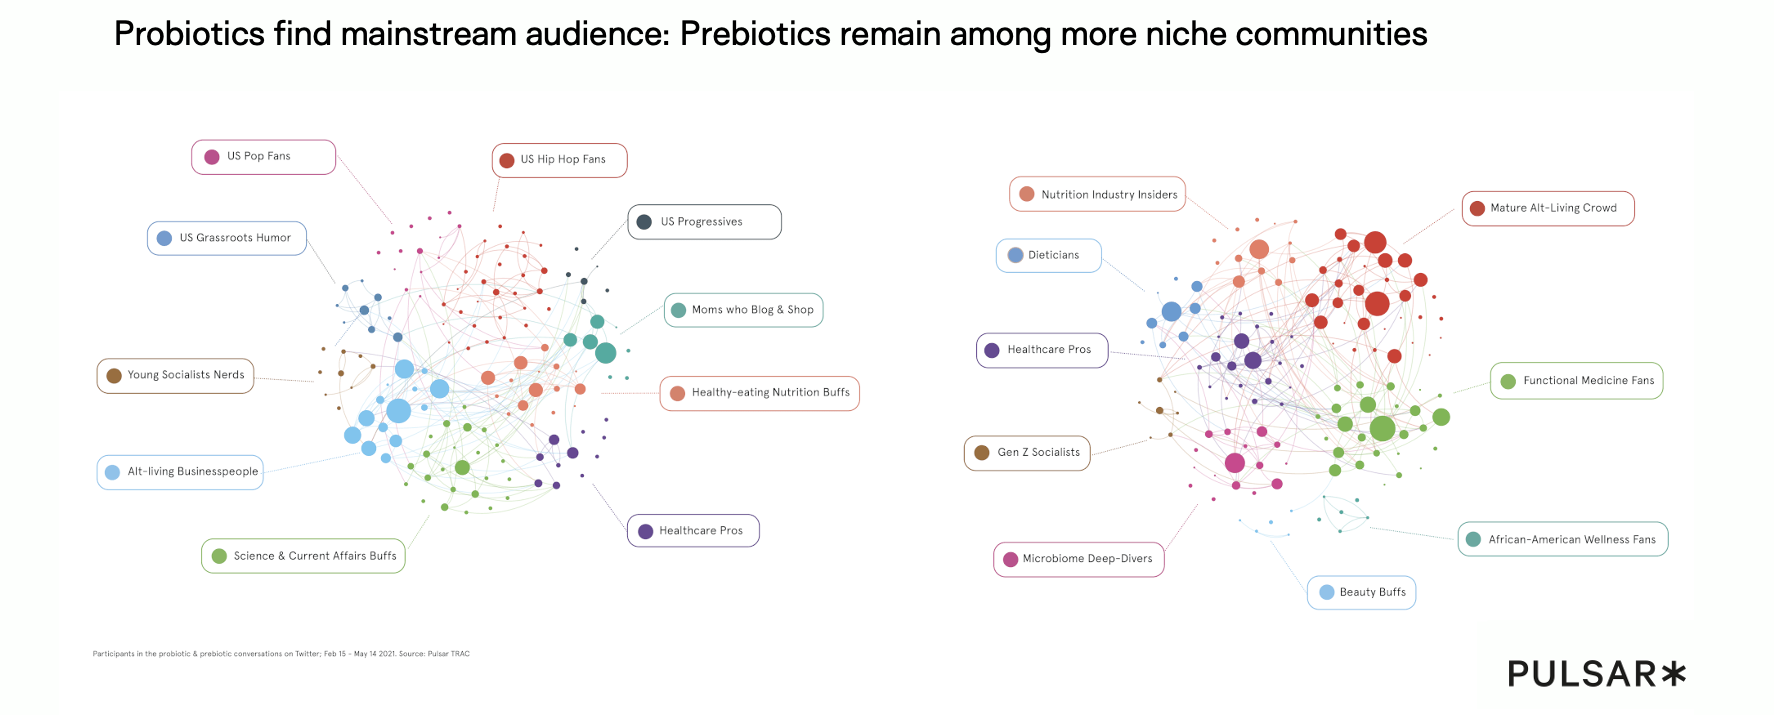The height and width of the screenshot is (715, 1774).
Task: Click the Young Socialists Nerds brown dot
Action: click(x=114, y=376)
